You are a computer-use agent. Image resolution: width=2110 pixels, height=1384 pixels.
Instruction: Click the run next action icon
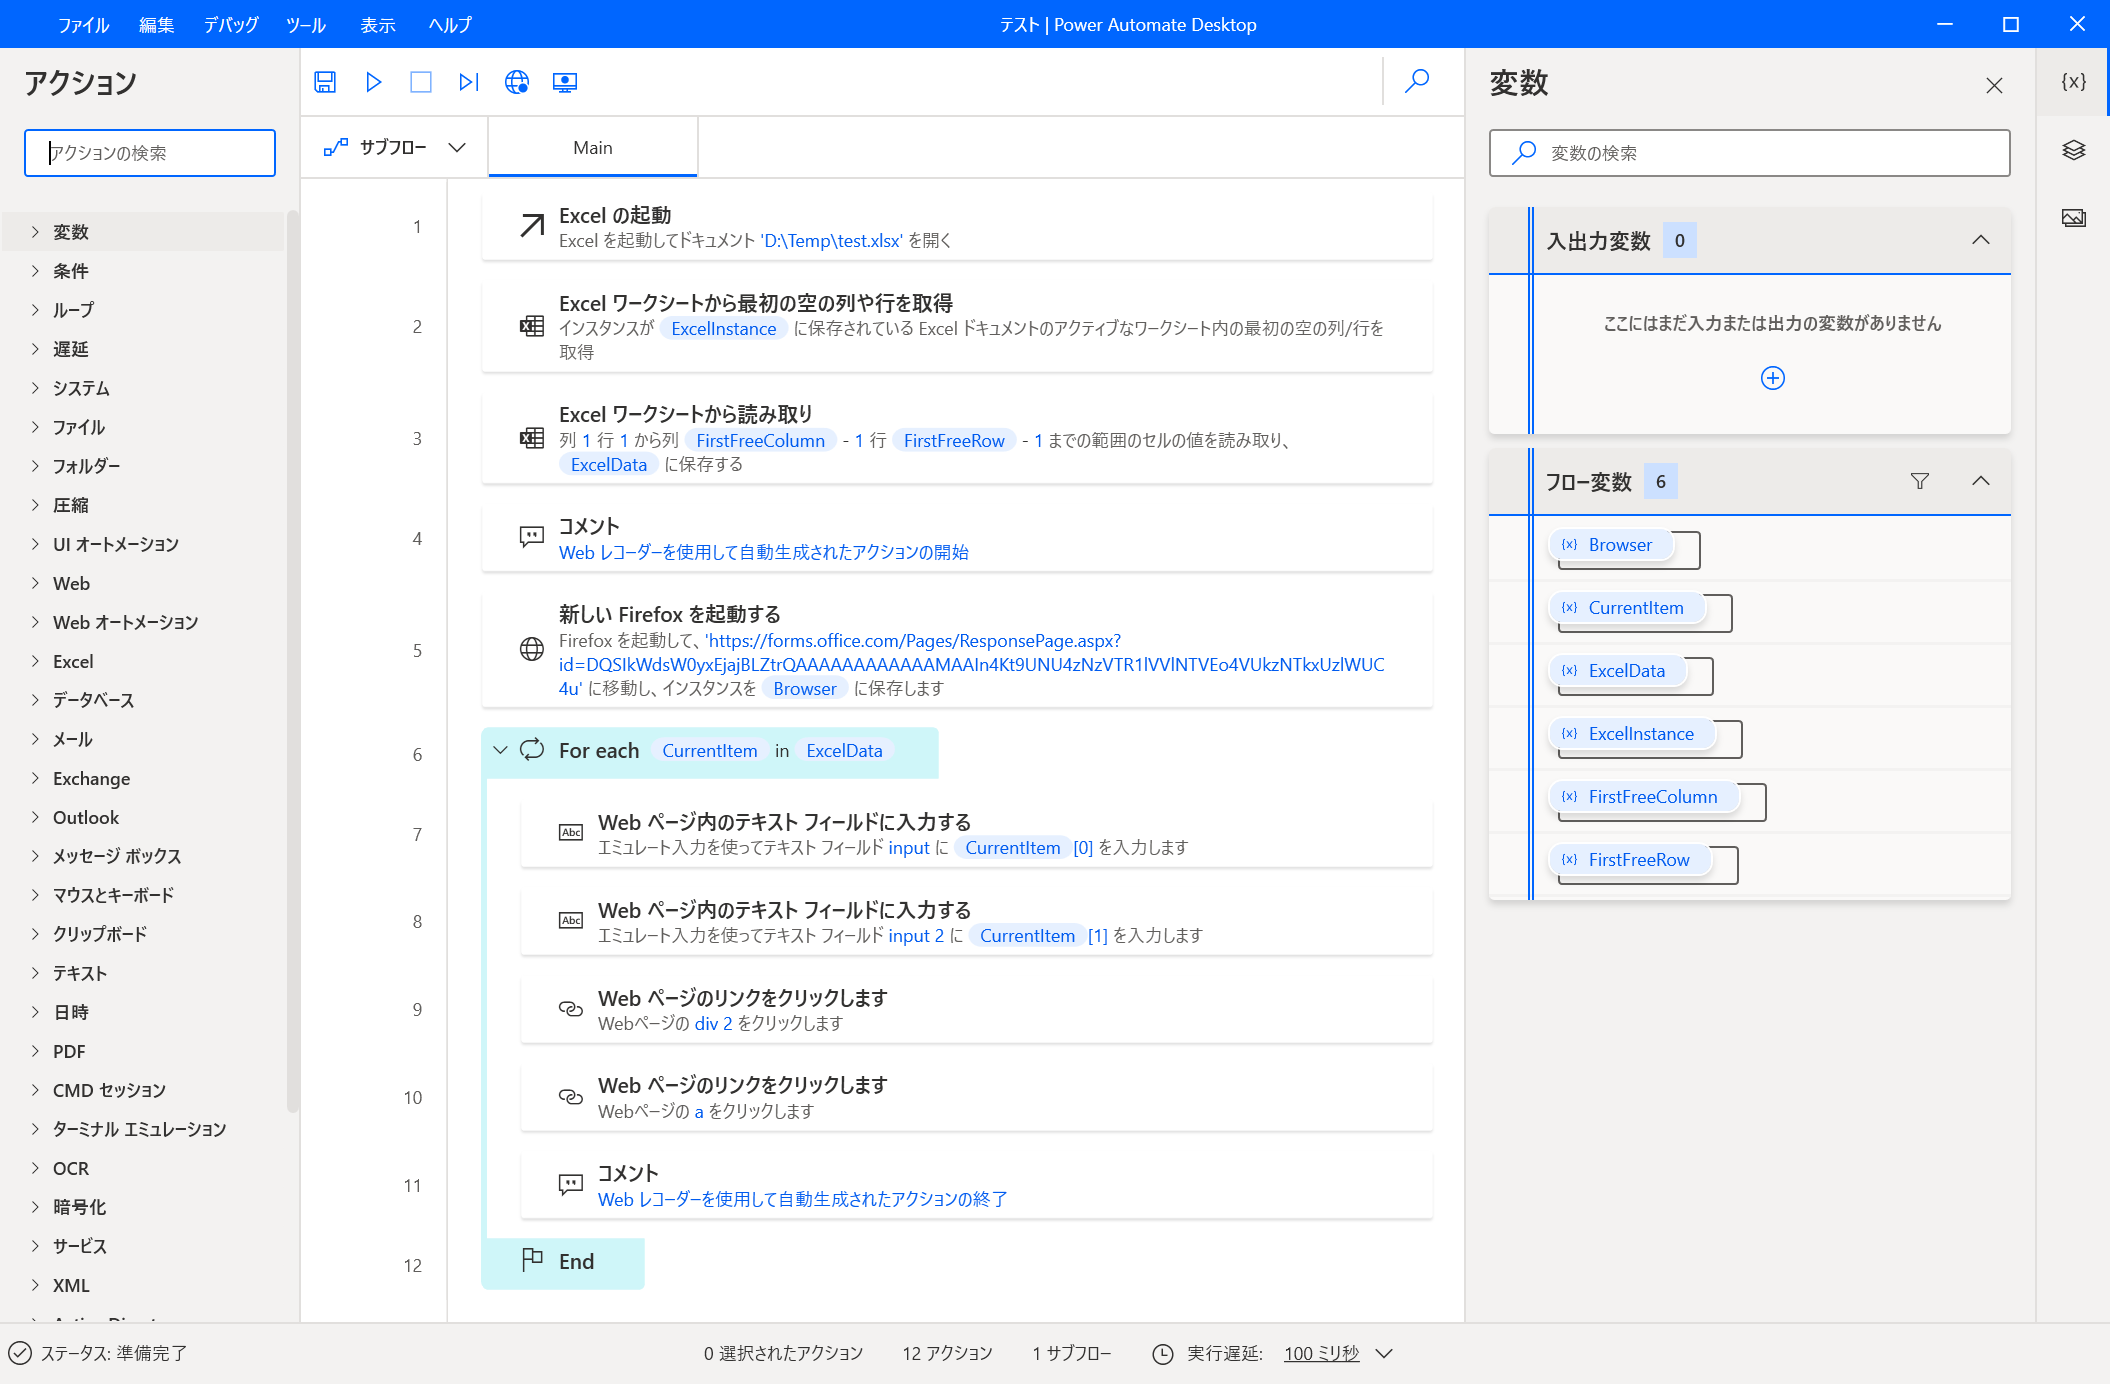pyautogui.click(x=468, y=82)
